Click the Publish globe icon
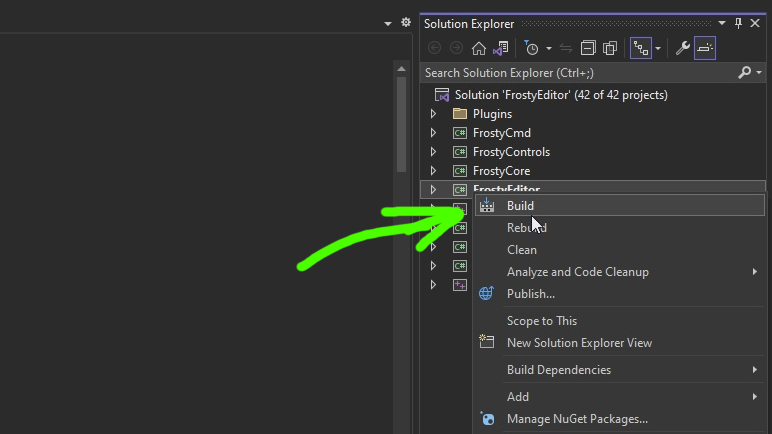772x434 pixels. (486, 293)
